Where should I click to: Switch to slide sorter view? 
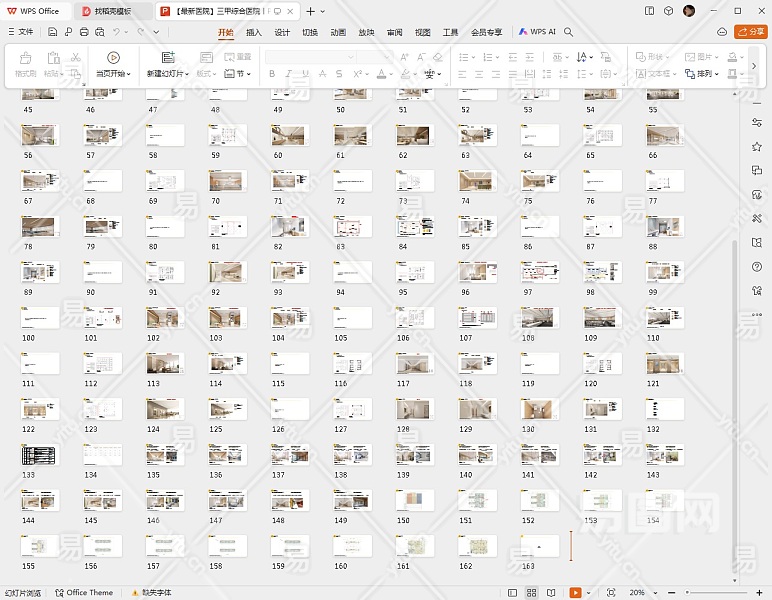(x=531, y=593)
